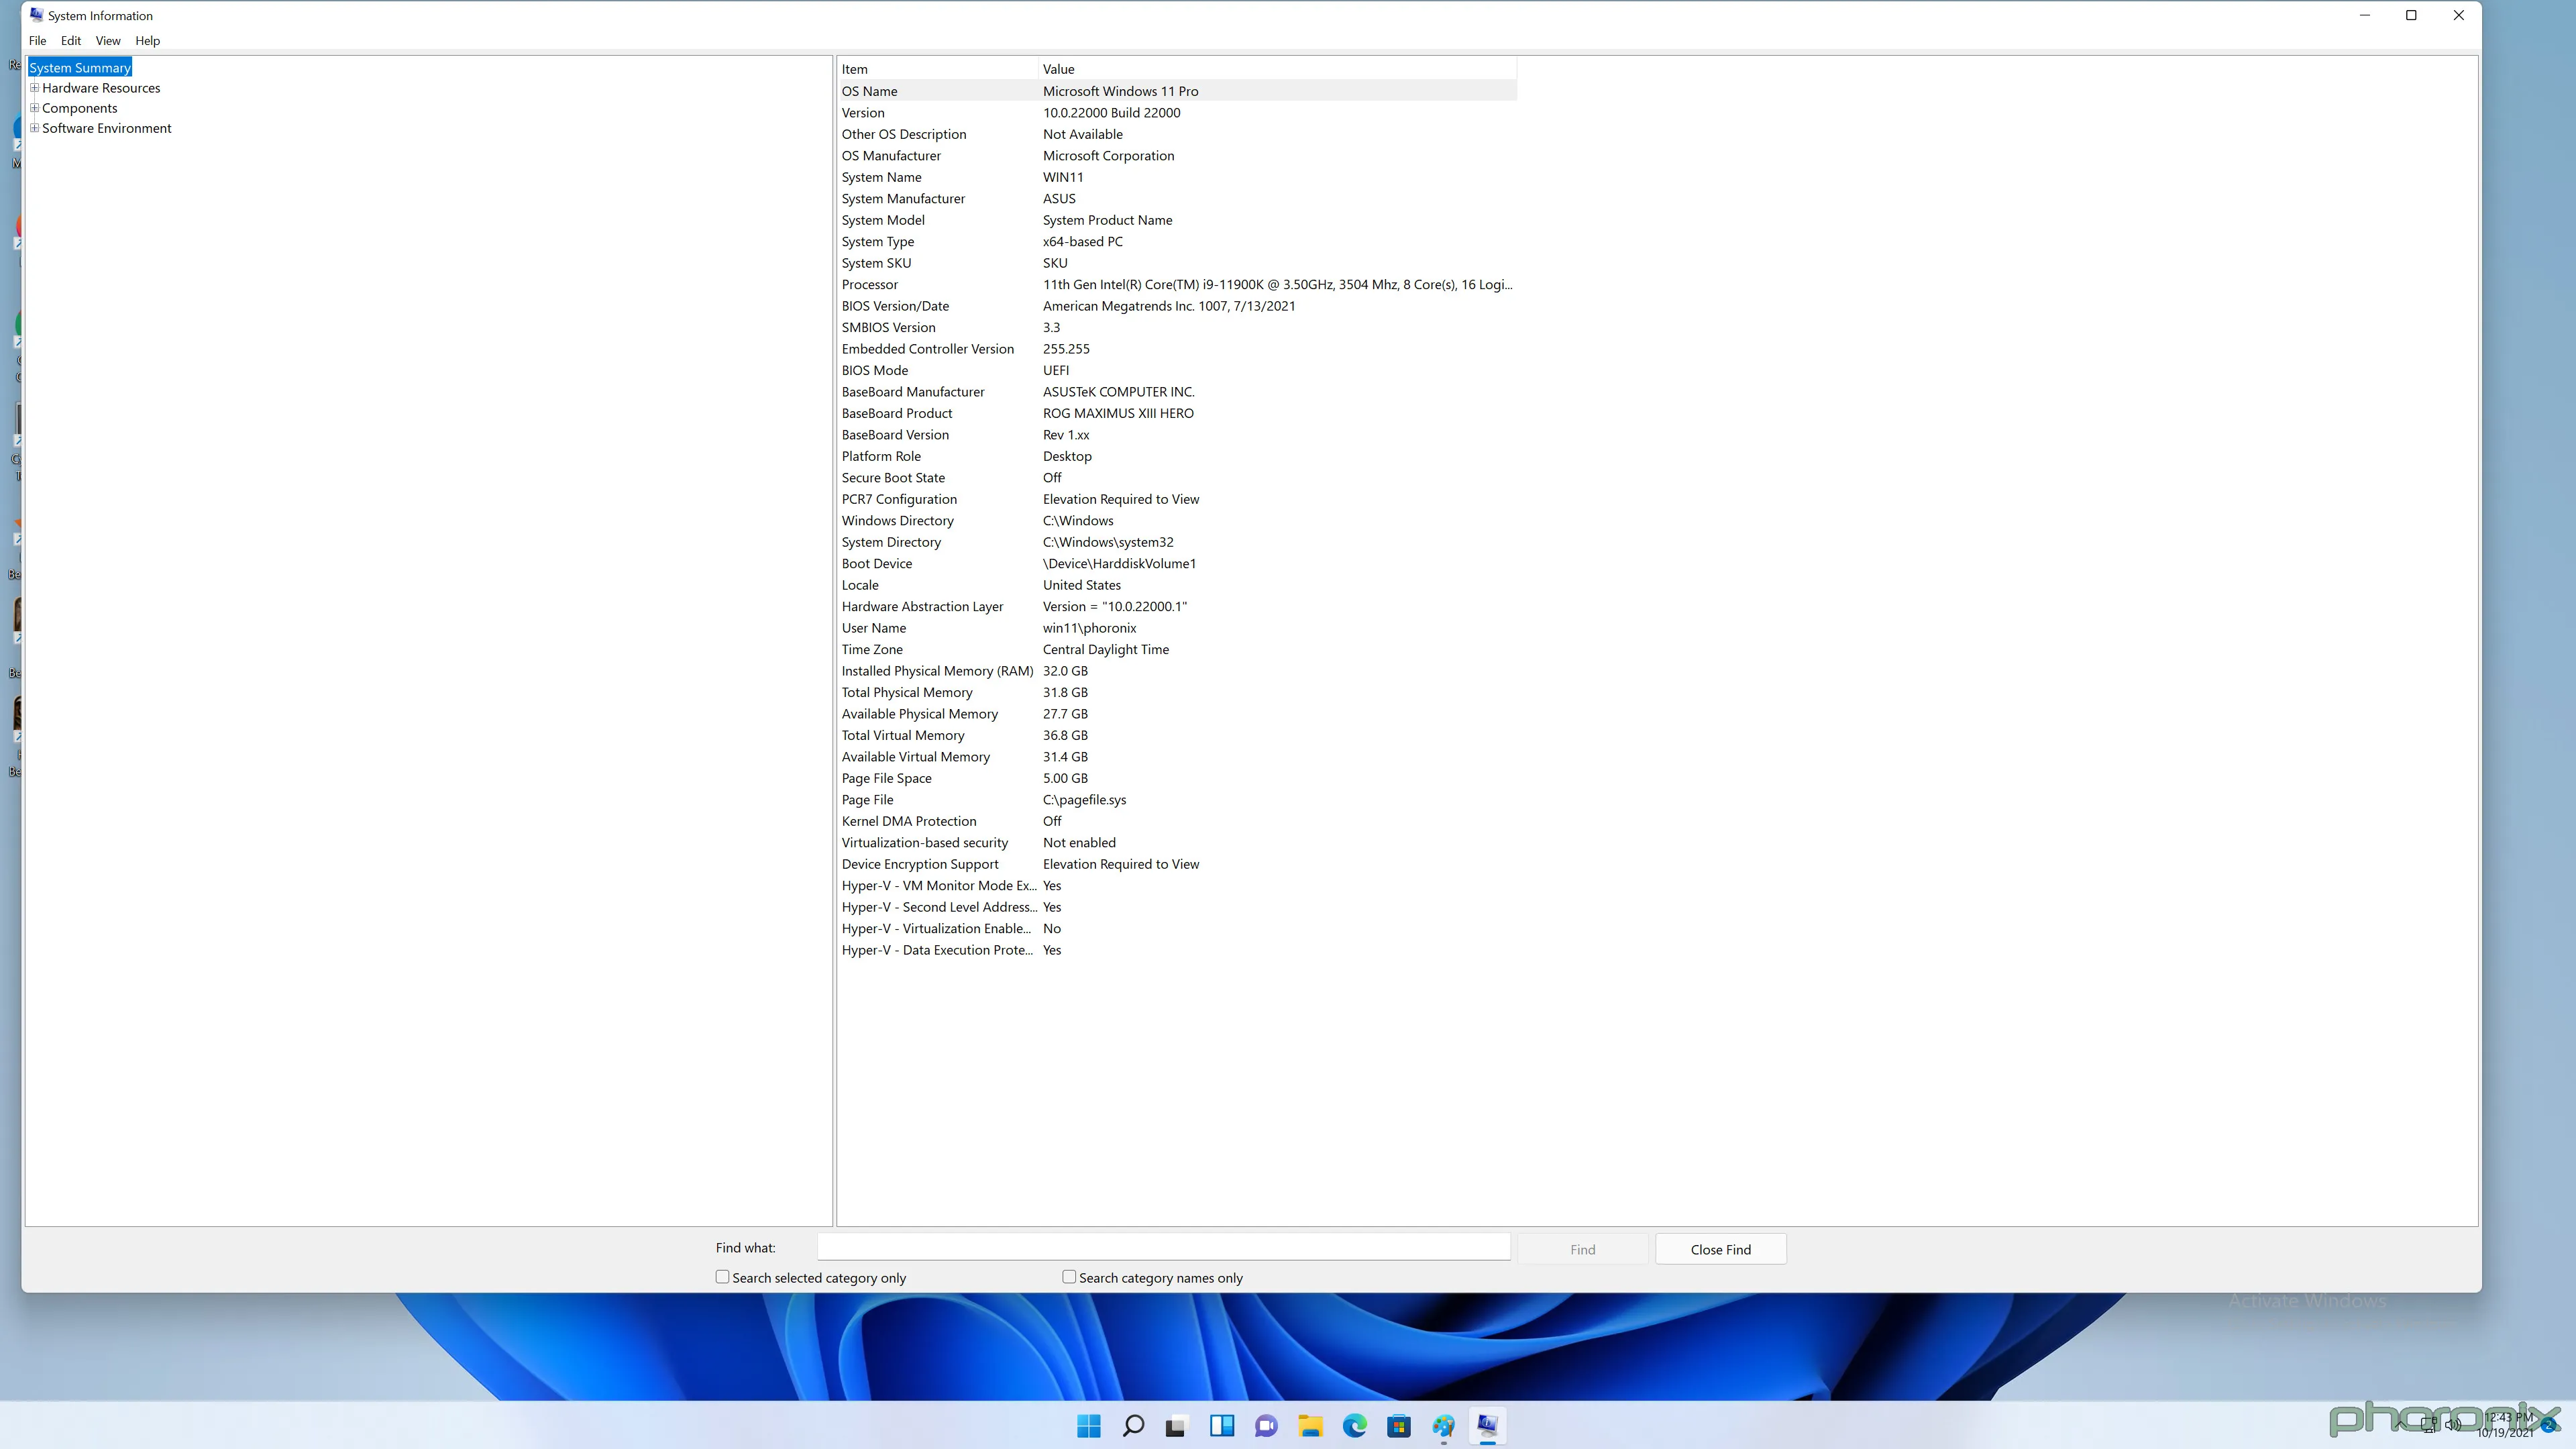
Task: Expand the Components tree node
Action: pos(35,108)
